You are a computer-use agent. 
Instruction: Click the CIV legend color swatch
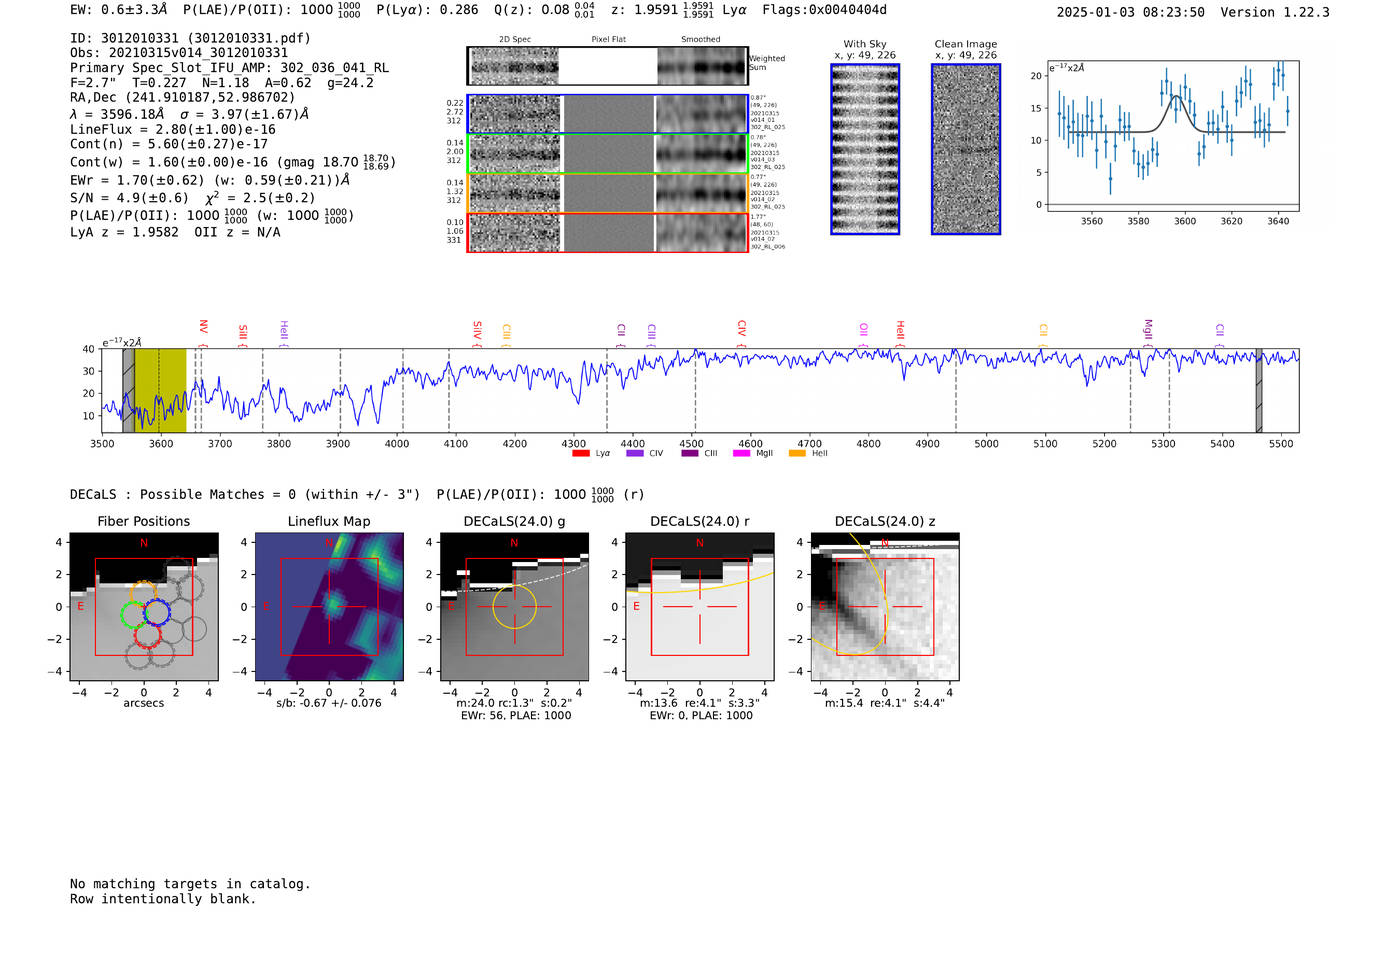point(635,453)
